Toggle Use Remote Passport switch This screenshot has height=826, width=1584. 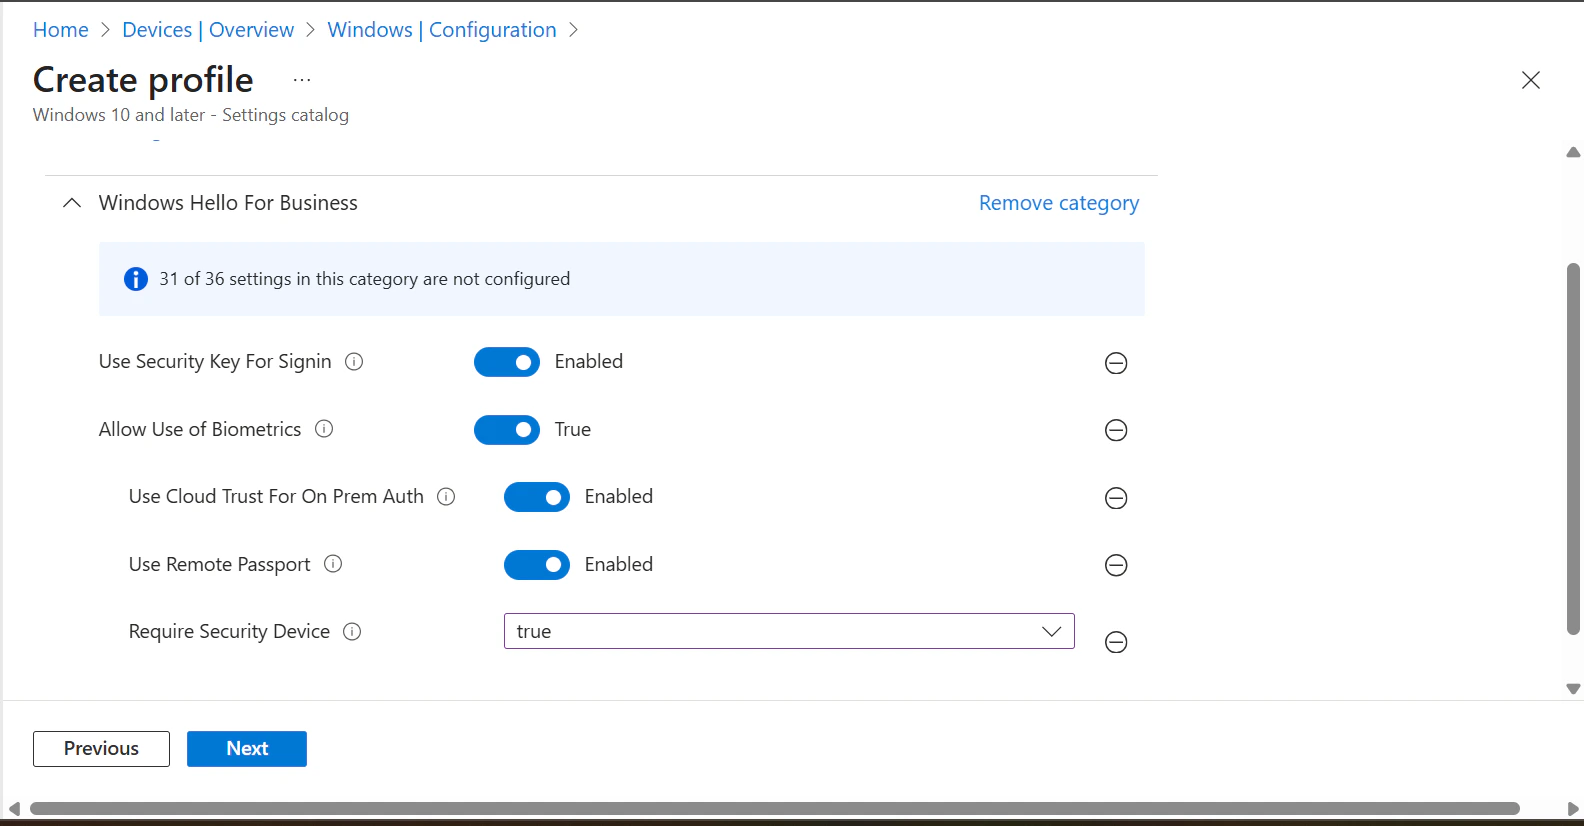pyautogui.click(x=537, y=565)
